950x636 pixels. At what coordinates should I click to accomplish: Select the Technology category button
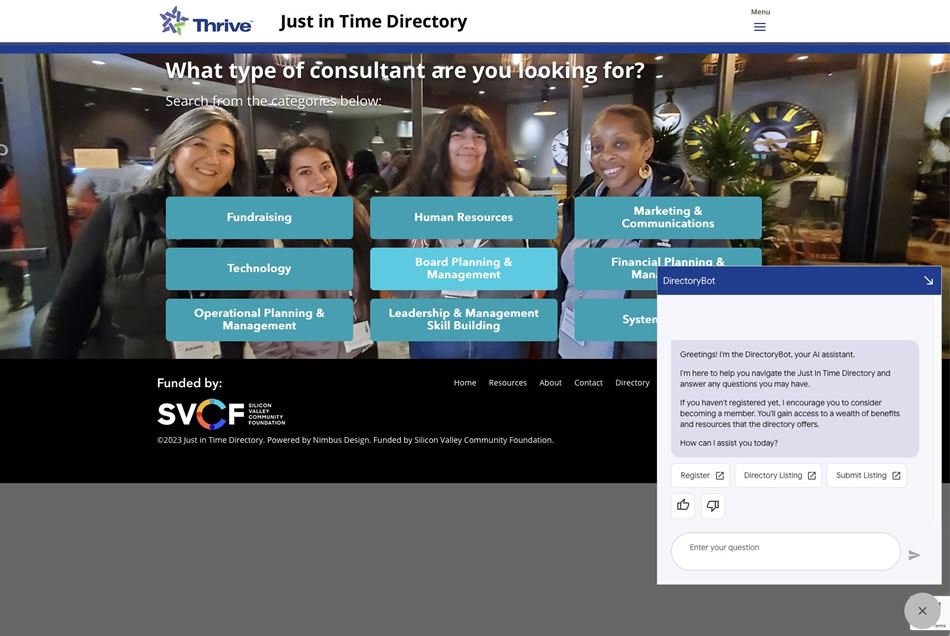pos(259,268)
